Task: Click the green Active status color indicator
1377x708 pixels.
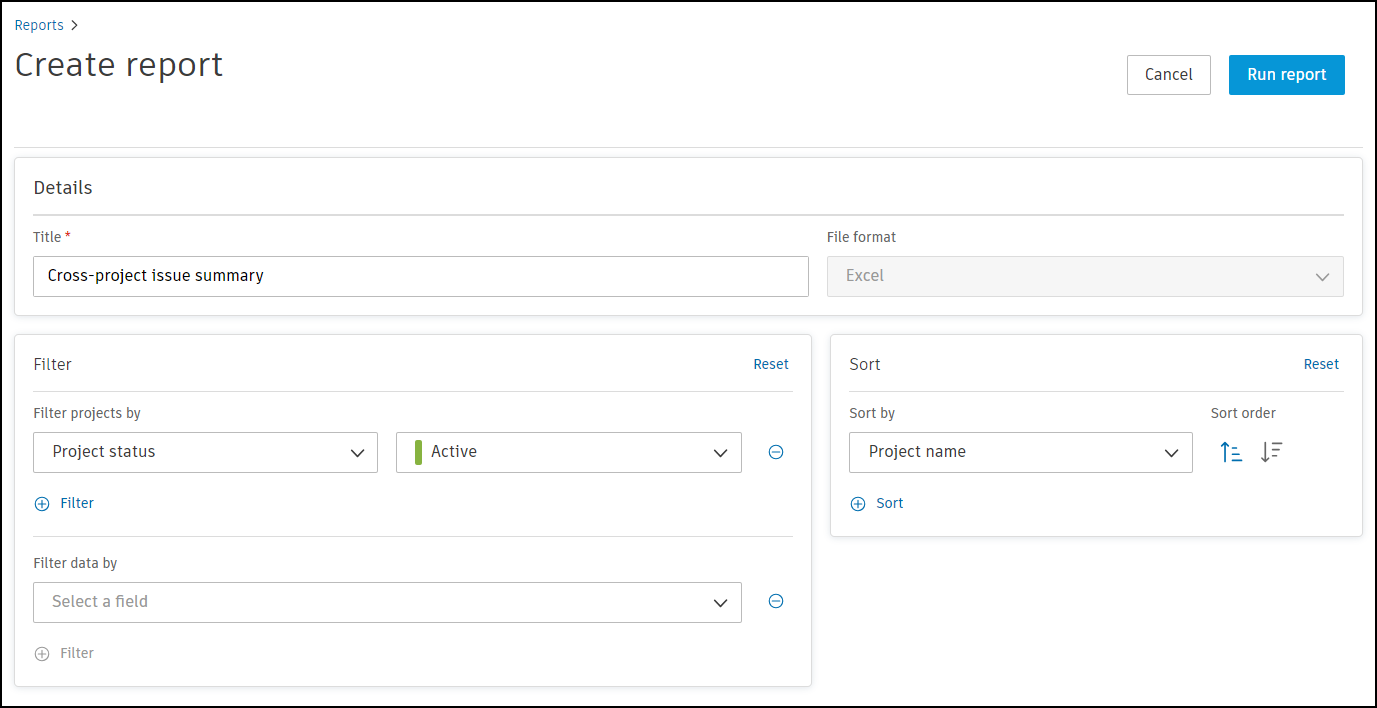Action: (418, 452)
